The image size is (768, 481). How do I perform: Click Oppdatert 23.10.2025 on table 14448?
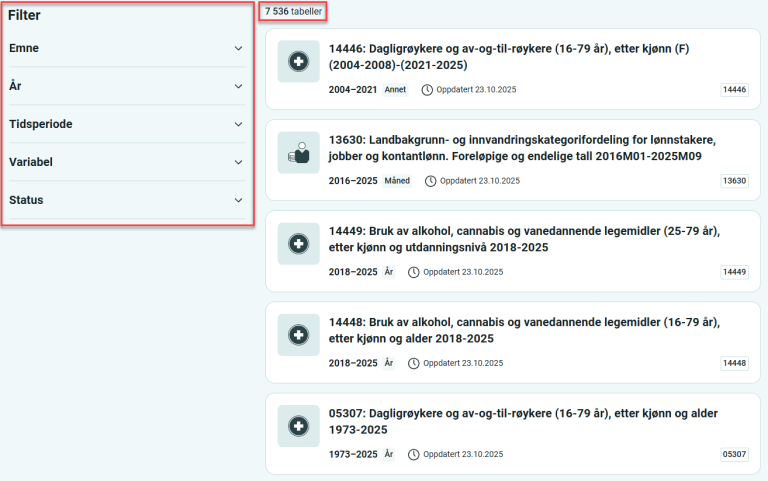[463, 363]
